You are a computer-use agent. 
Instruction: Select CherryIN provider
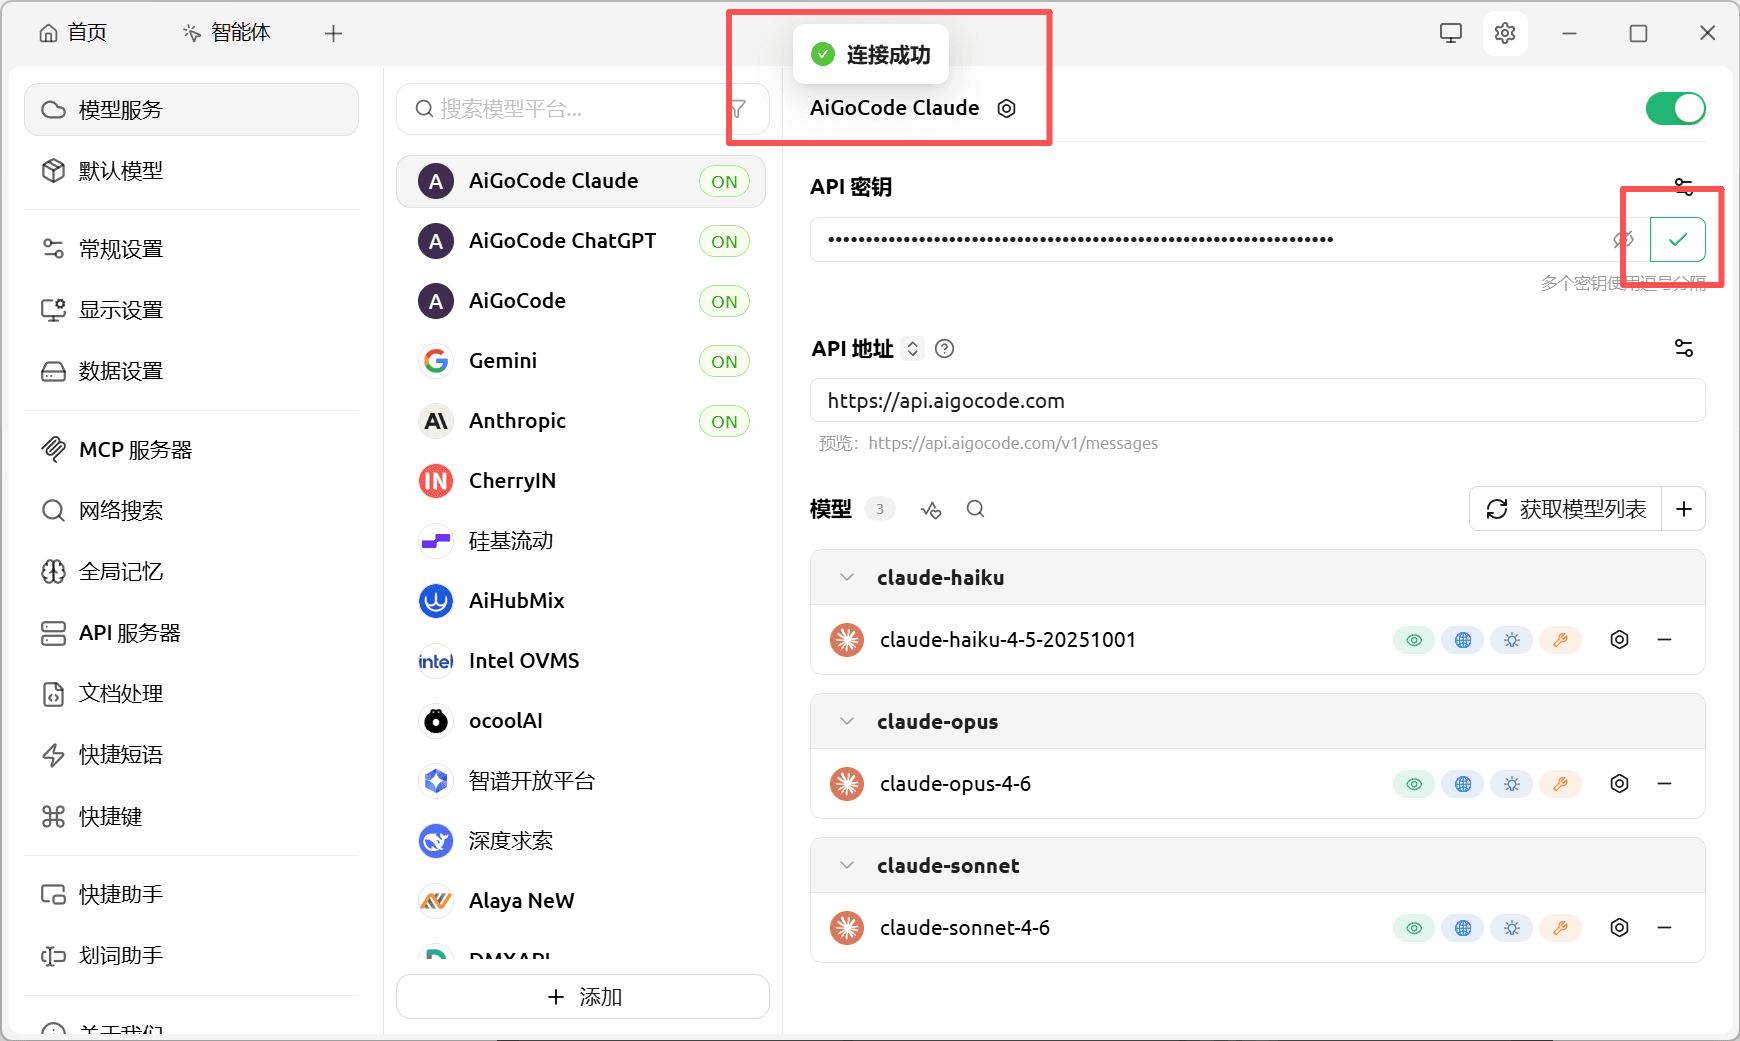tap(581, 481)
